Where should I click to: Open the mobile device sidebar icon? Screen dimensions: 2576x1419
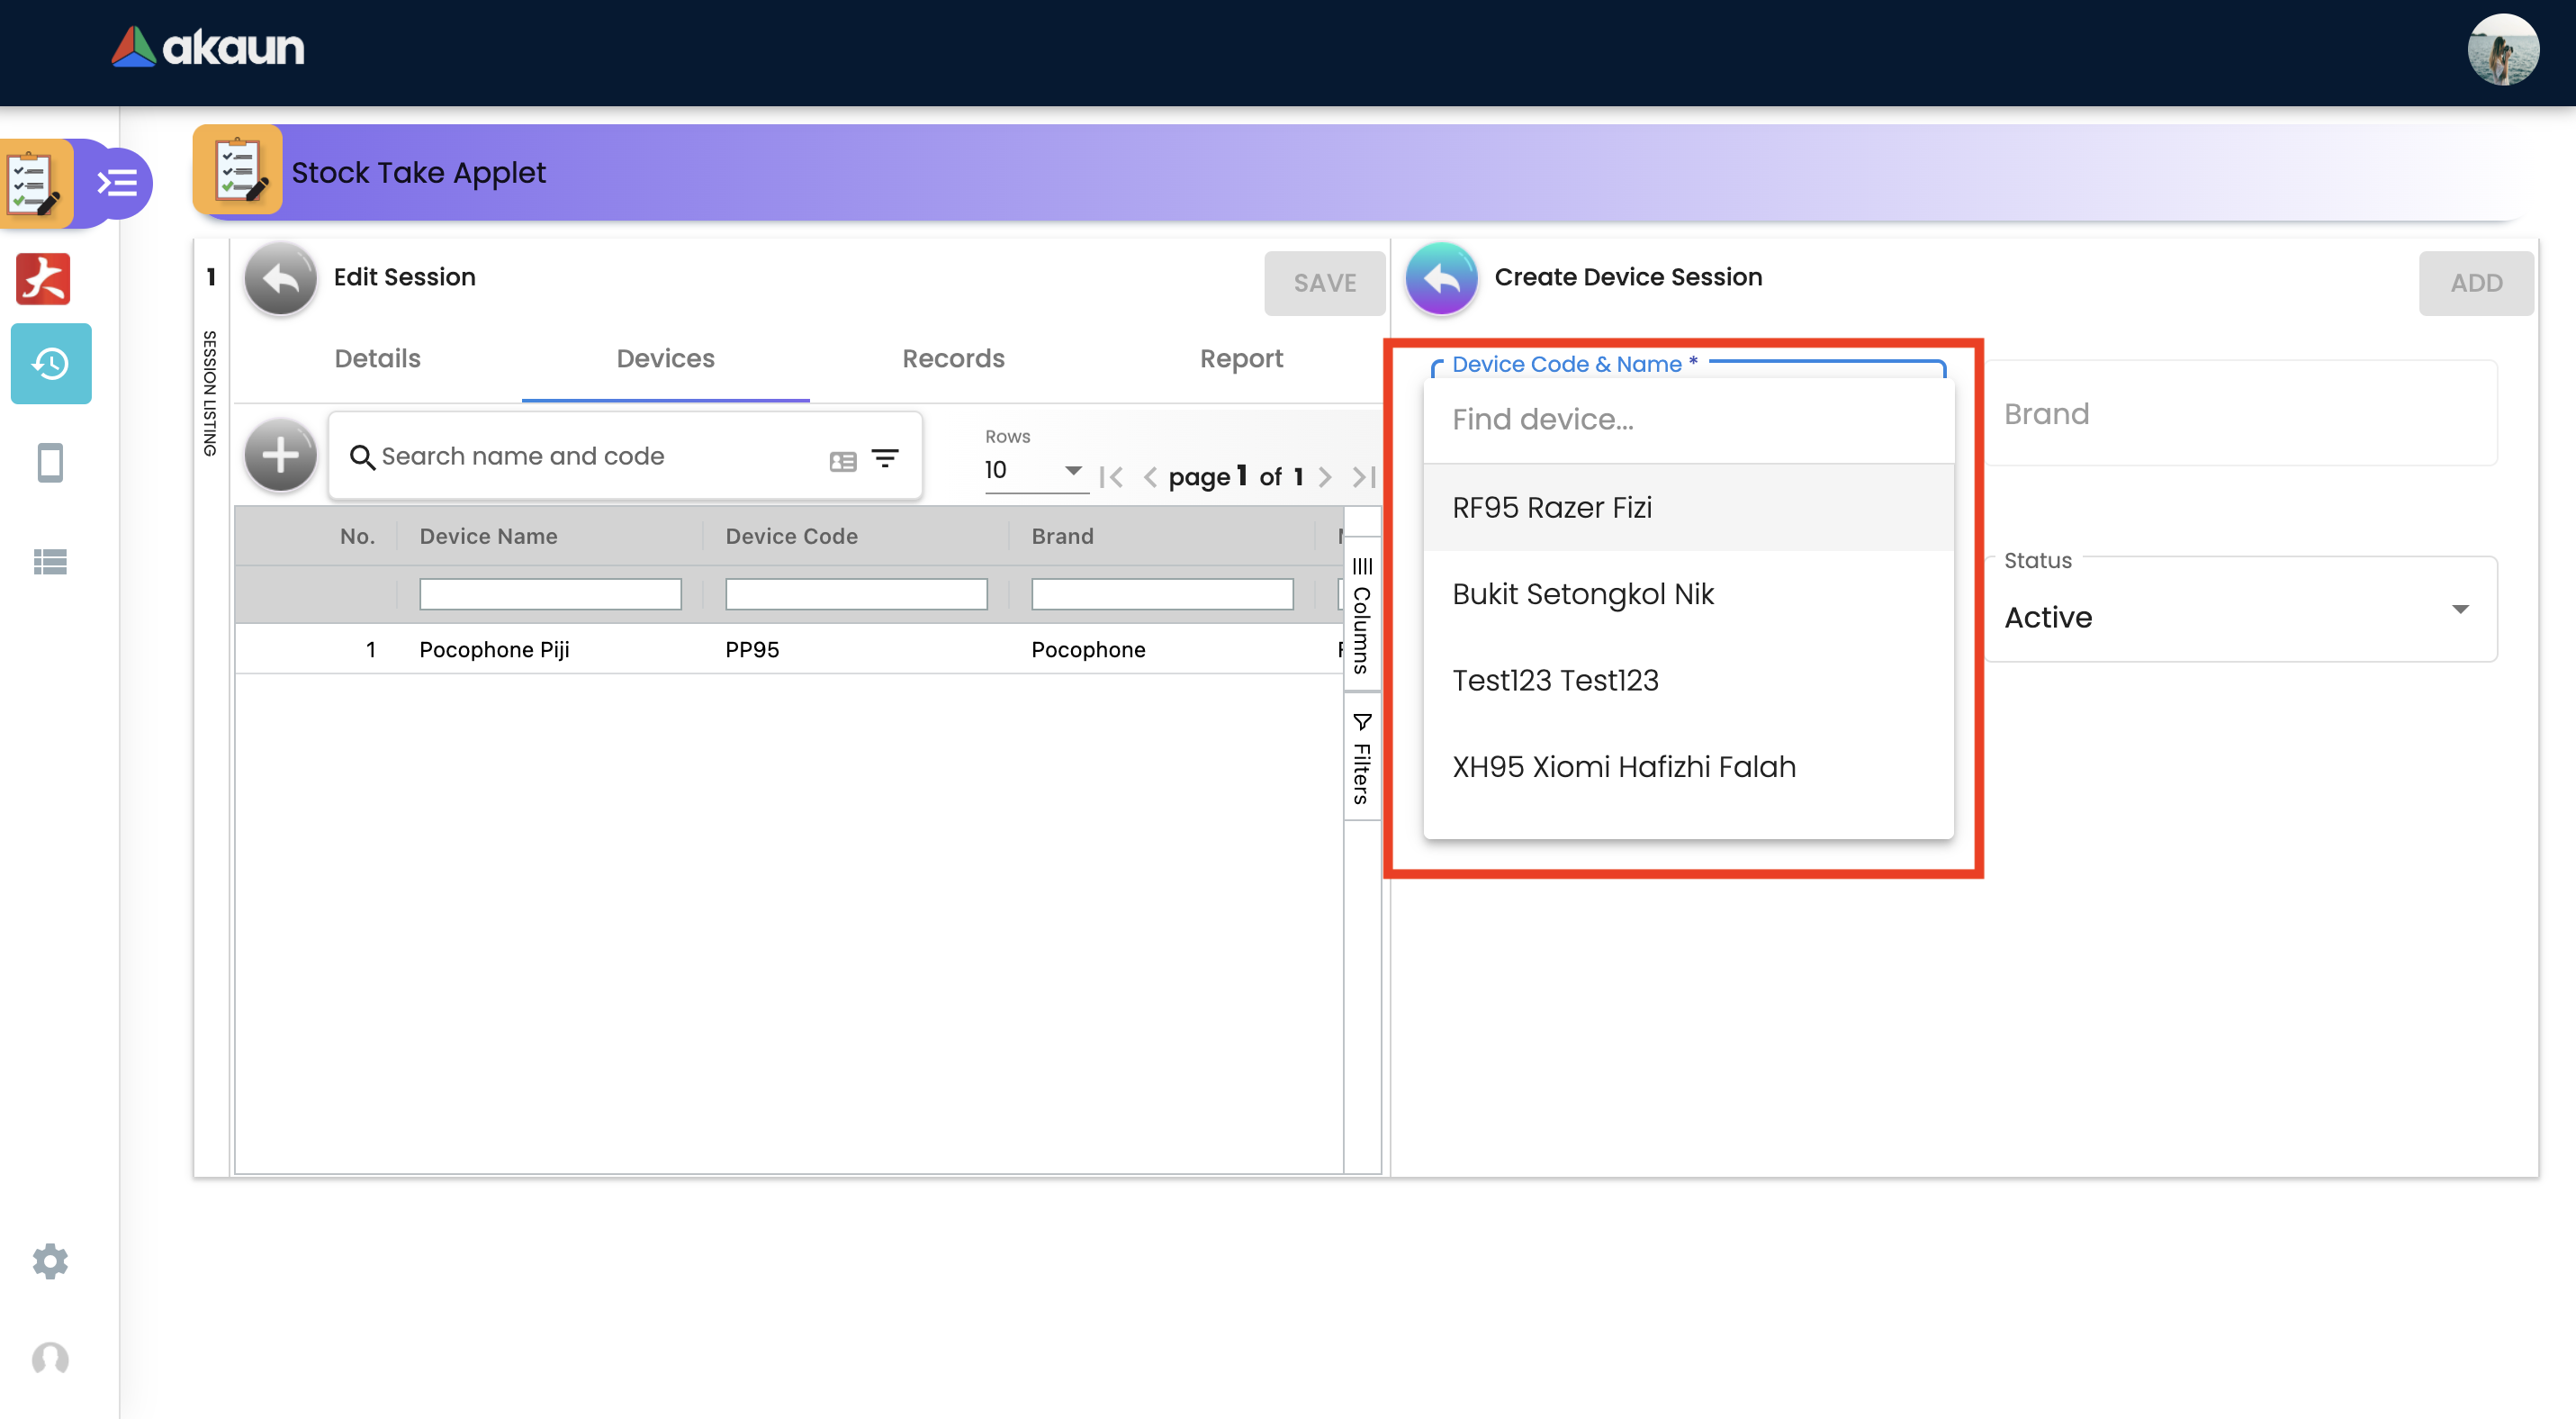(x=50, y=463)
